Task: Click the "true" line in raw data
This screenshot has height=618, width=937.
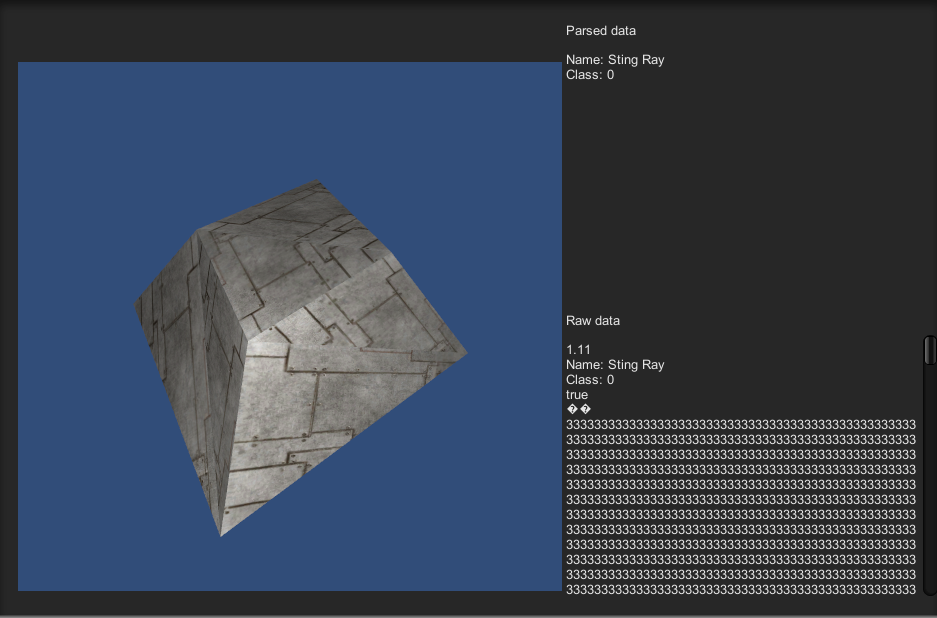Action: [x=577, y=395]
